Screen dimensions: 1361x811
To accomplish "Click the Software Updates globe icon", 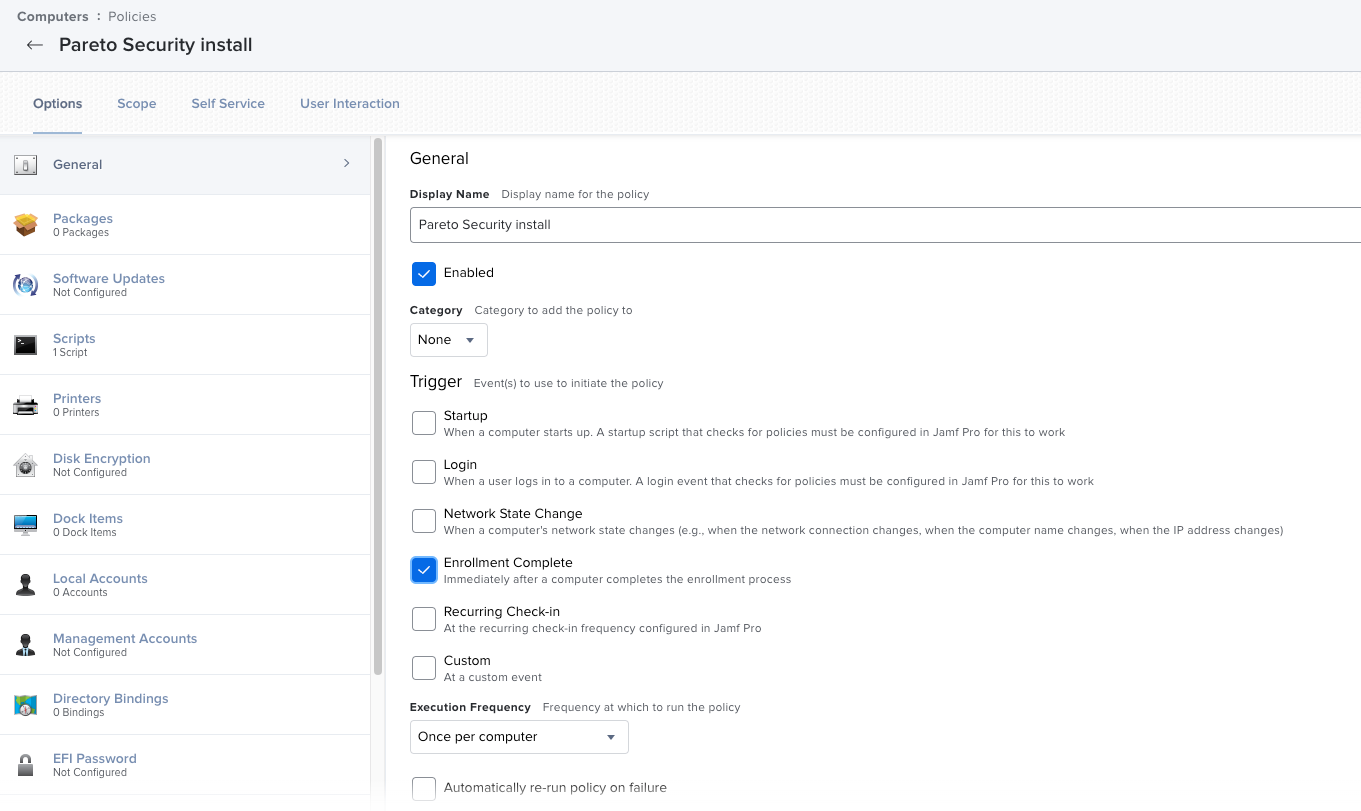I will pos(26,285).
